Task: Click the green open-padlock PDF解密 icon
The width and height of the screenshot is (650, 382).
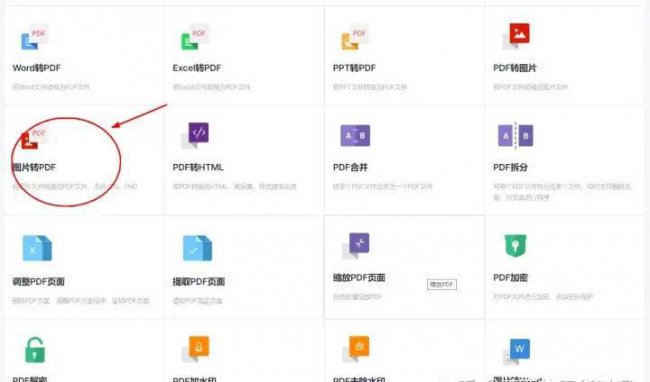Action: click(35, 350)
